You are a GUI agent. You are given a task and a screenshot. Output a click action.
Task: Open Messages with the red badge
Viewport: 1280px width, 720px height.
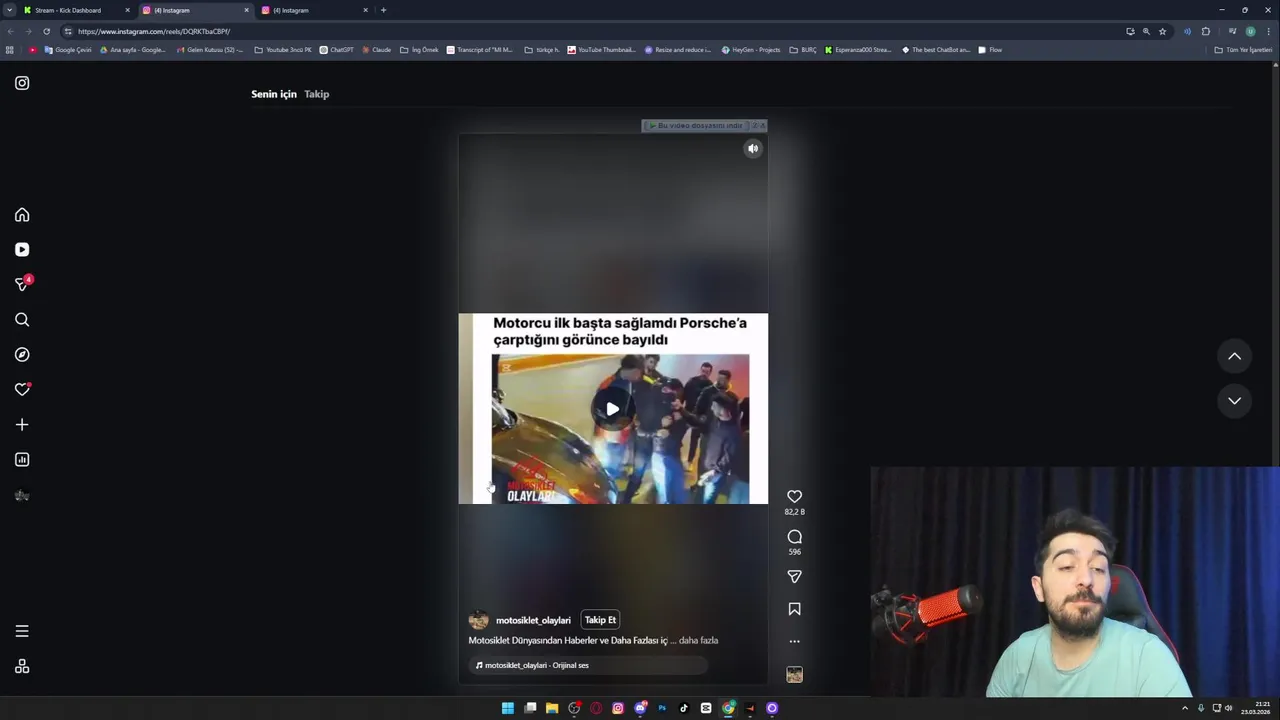[x=23, y=284]
